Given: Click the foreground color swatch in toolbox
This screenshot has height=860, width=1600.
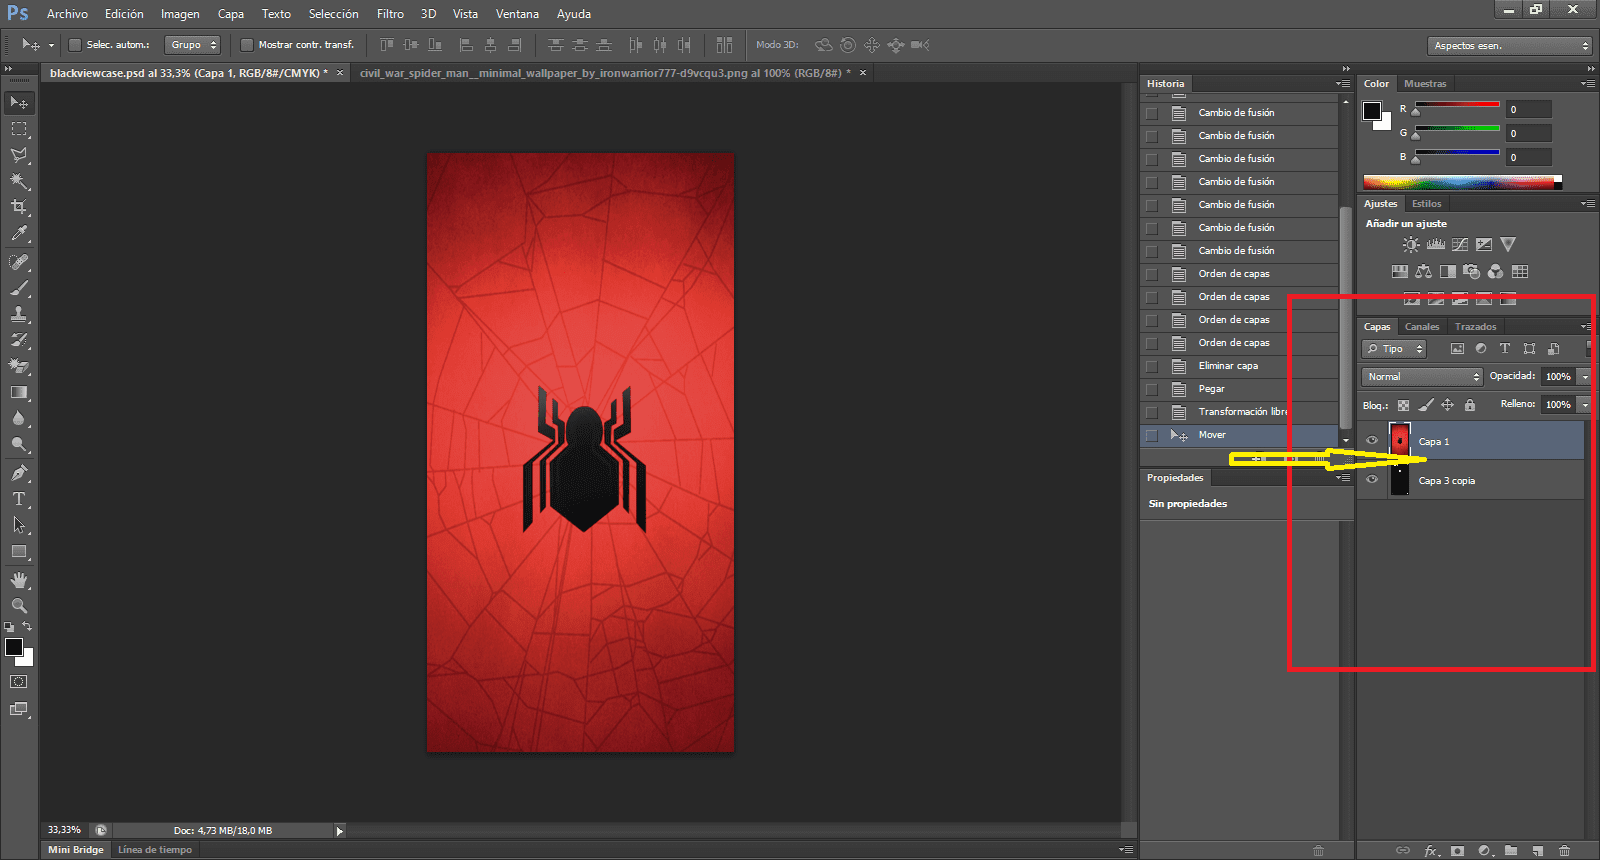Looking at the screenshot, I should point(14,647).
